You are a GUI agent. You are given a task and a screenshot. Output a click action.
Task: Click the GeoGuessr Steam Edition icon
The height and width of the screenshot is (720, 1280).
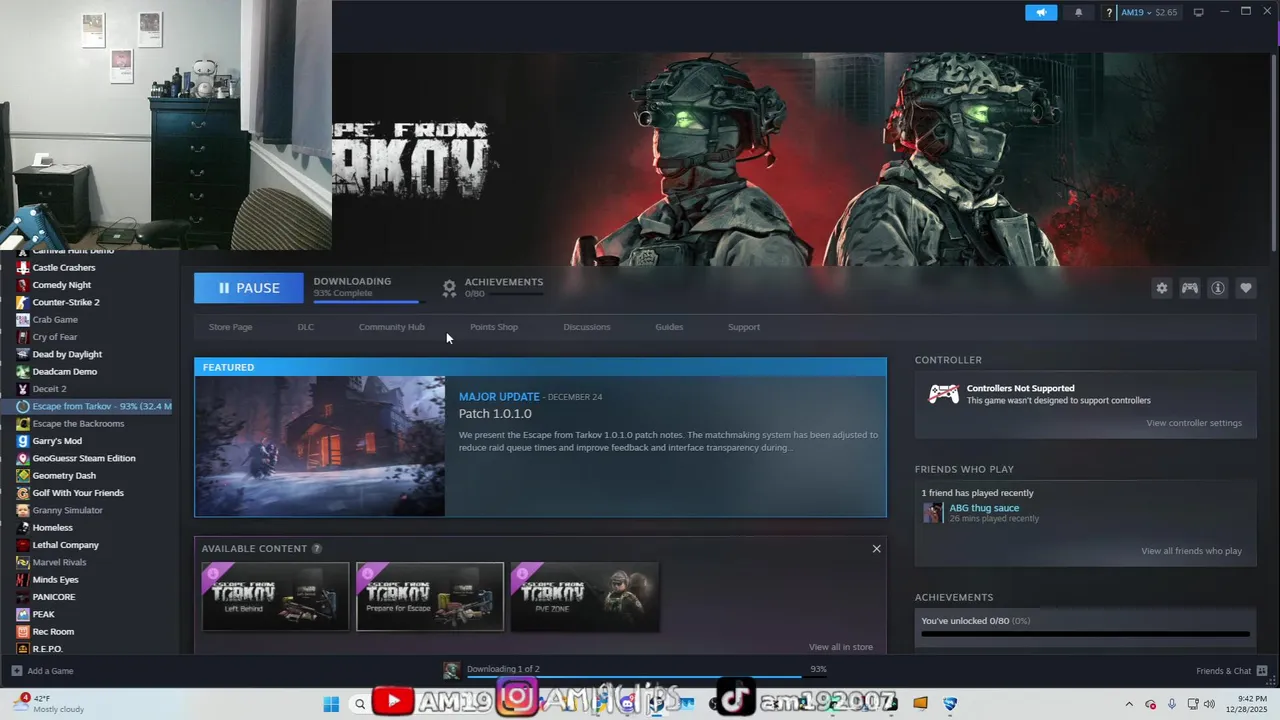23,458
